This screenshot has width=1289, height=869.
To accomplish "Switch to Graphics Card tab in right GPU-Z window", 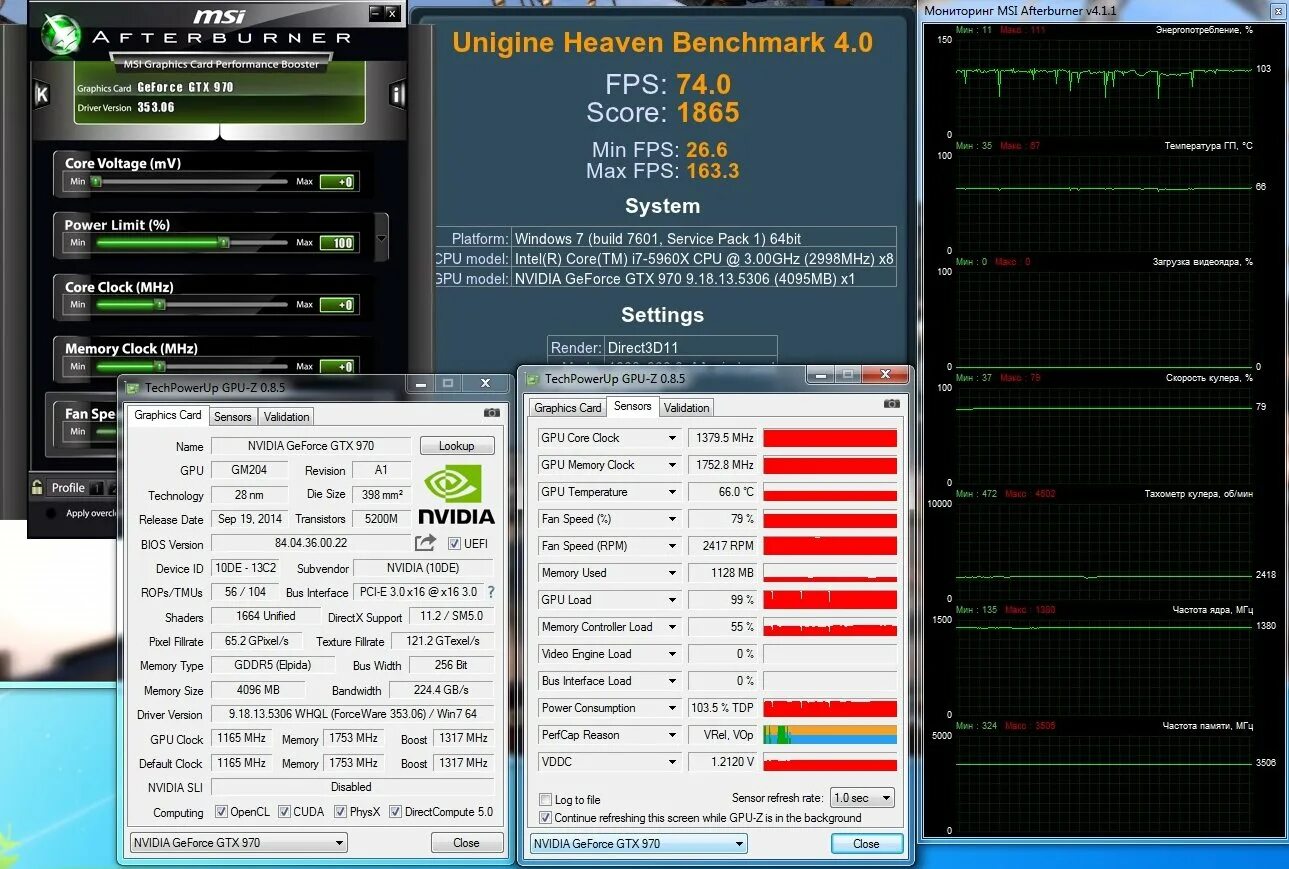I will click(568, 408).
